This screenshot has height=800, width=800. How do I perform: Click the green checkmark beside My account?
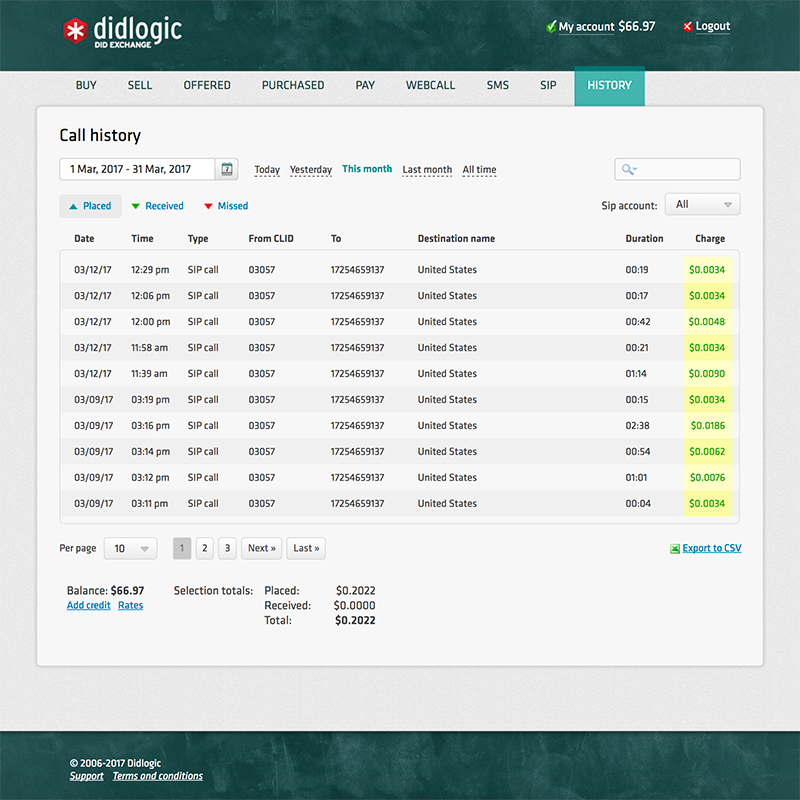551,27
